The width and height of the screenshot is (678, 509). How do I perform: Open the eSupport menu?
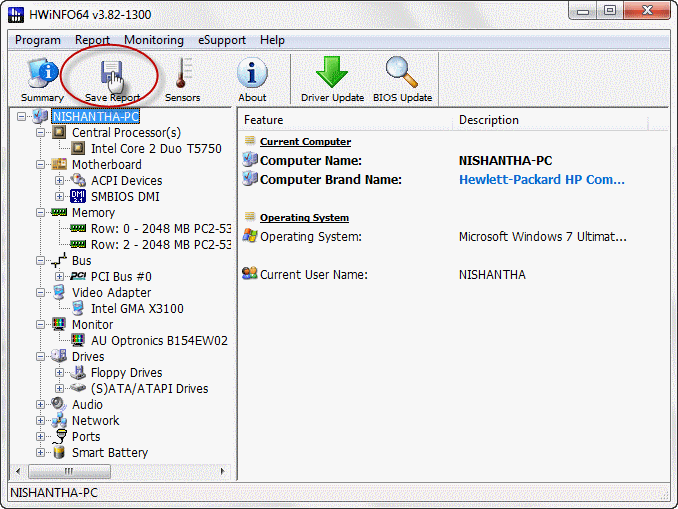point(222,40)
